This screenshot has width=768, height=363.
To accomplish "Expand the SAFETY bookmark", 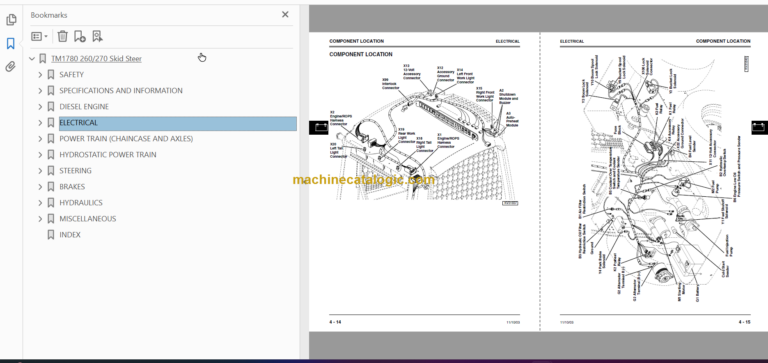I will [40, 75].
